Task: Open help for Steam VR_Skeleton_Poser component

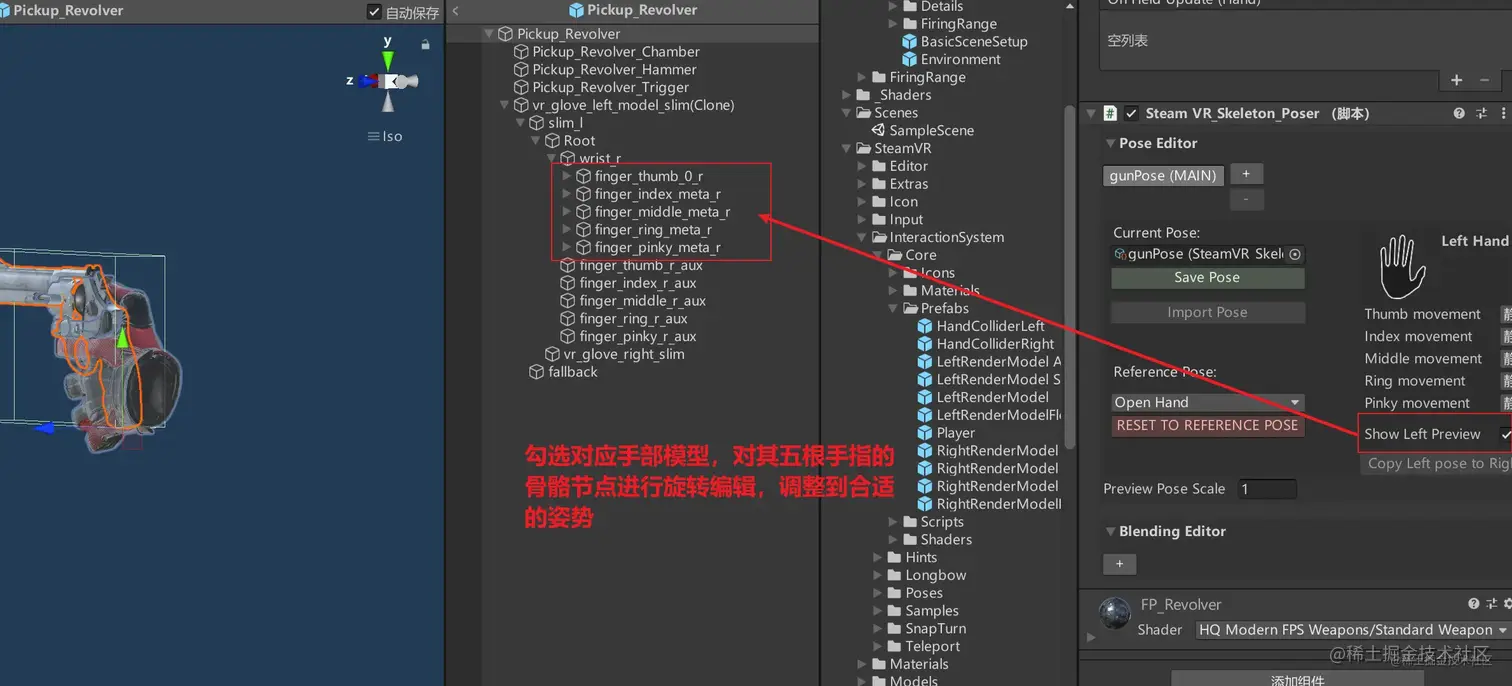Action: click(1459, 114)
